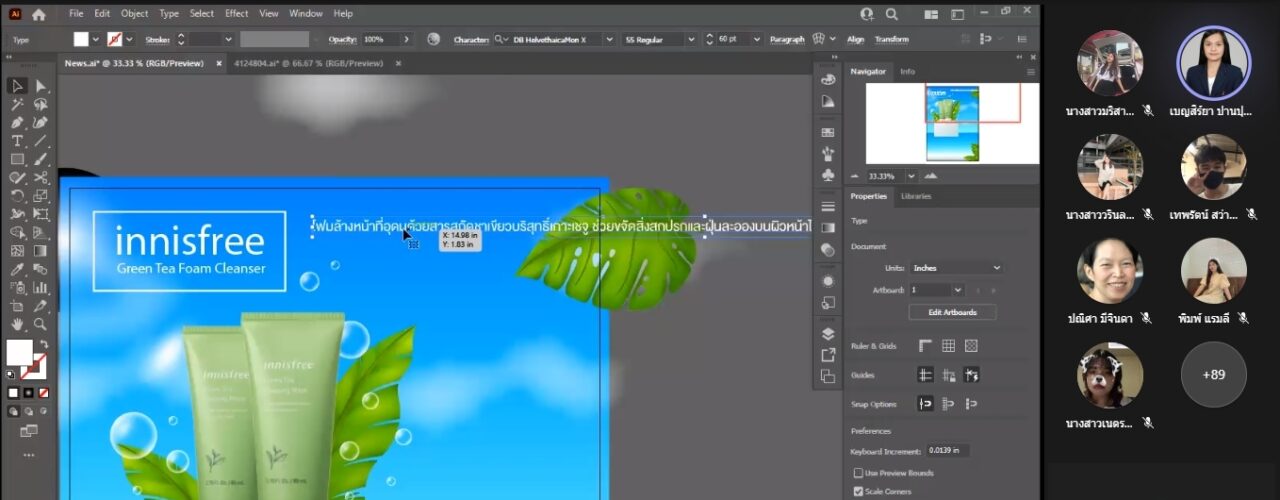Image resolution: width=1280 pixels, height=500 pixels.
Task: Open the Brushes panel icon in dock
Action: tap(828, 154)
